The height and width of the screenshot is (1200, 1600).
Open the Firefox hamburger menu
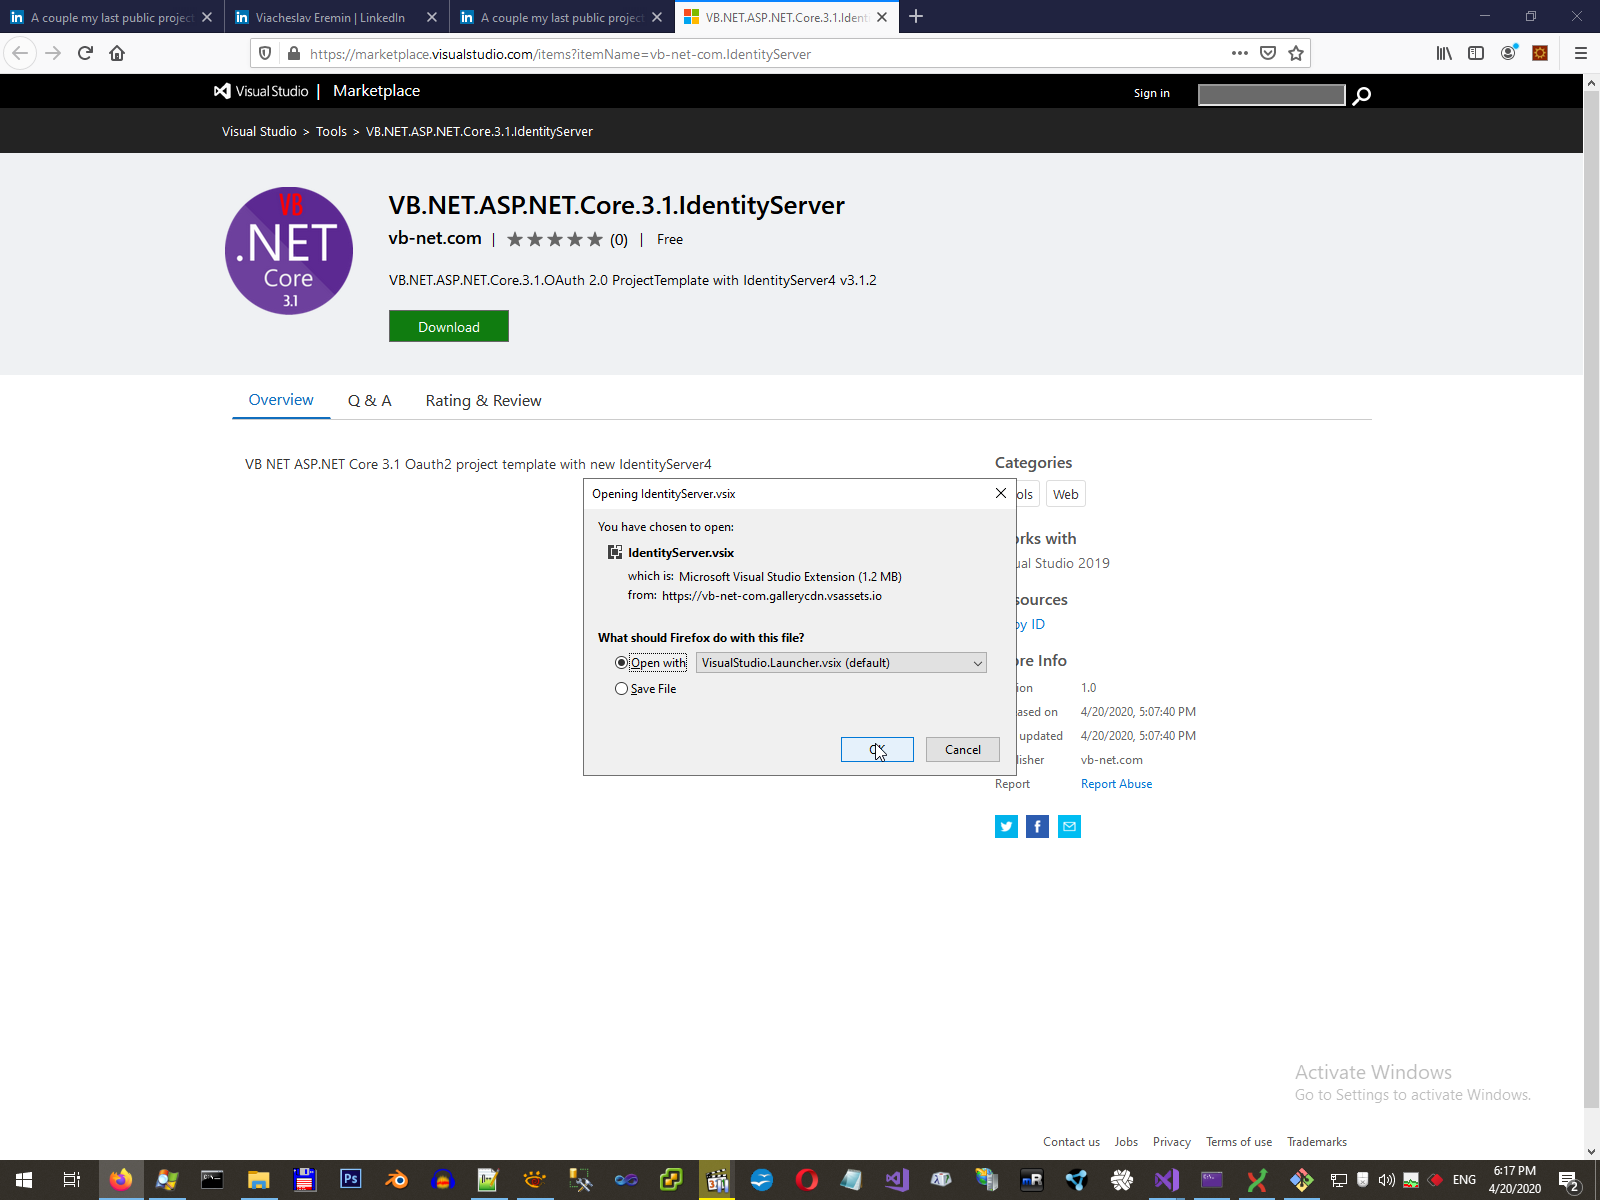point(1581,53)
